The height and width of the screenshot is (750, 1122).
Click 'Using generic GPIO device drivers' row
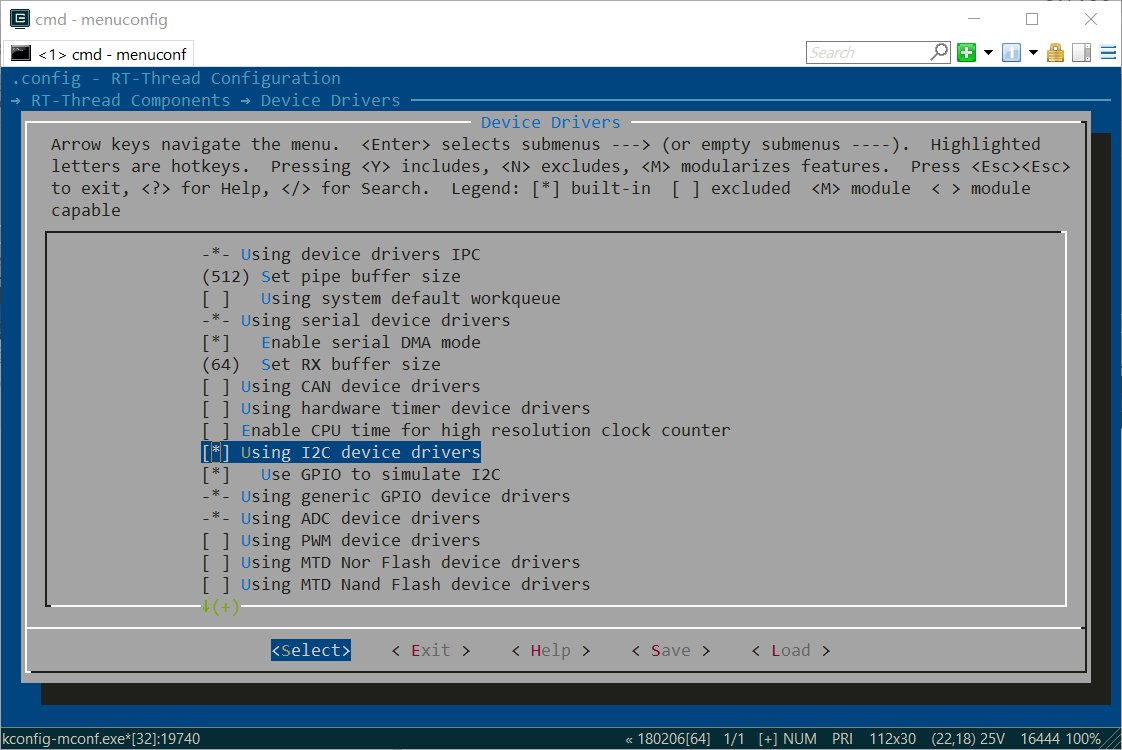(386, 497)
